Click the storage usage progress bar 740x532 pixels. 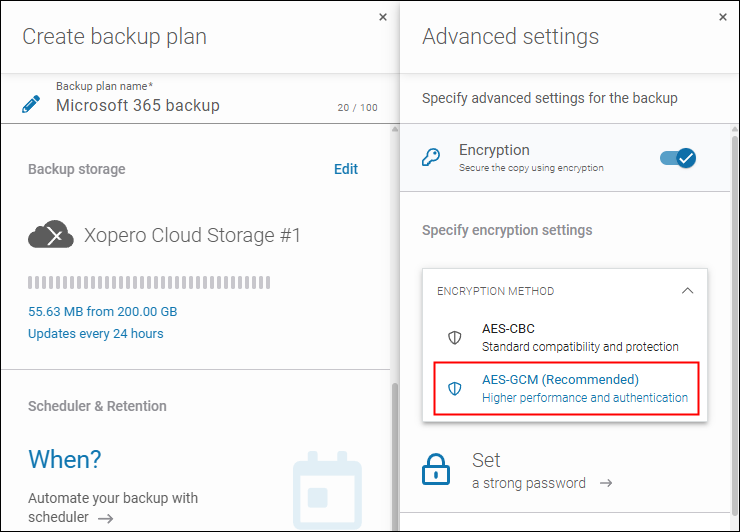tap(149, 283)
